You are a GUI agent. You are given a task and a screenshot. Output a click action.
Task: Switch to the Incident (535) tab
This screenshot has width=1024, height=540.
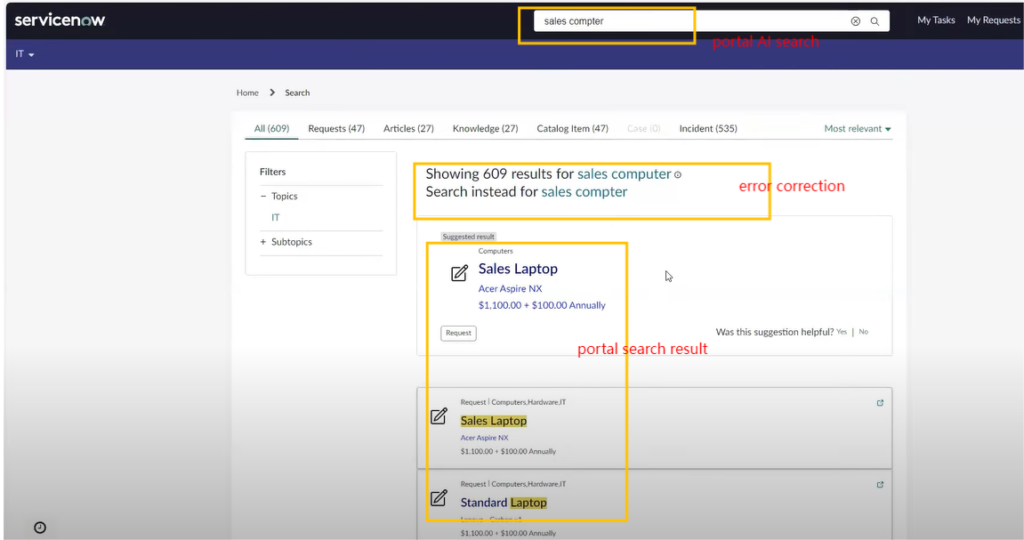click(708, 129)
